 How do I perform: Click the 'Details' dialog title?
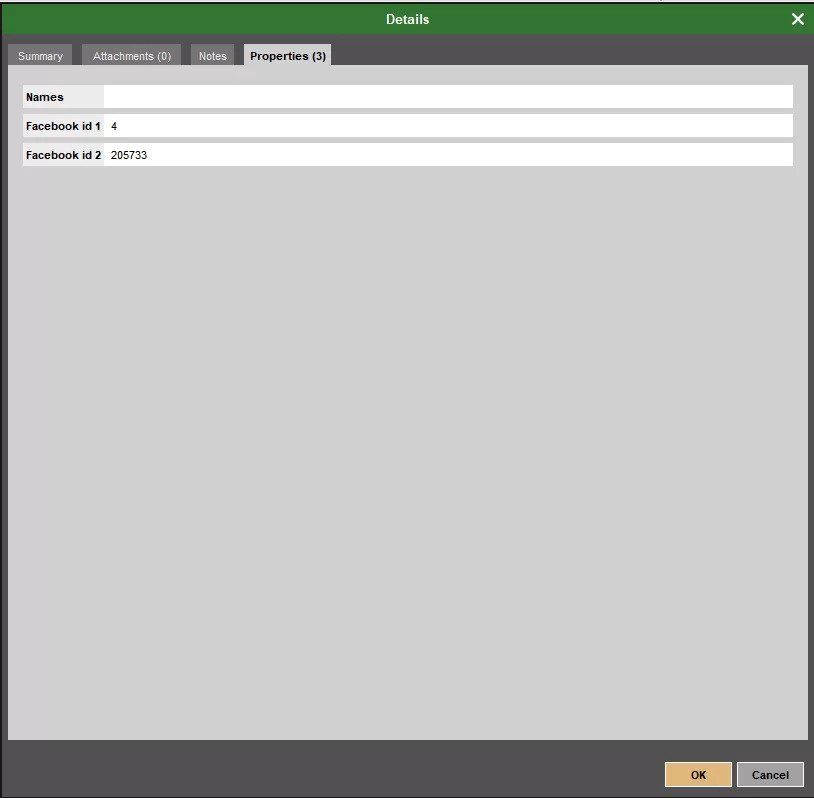408,19
